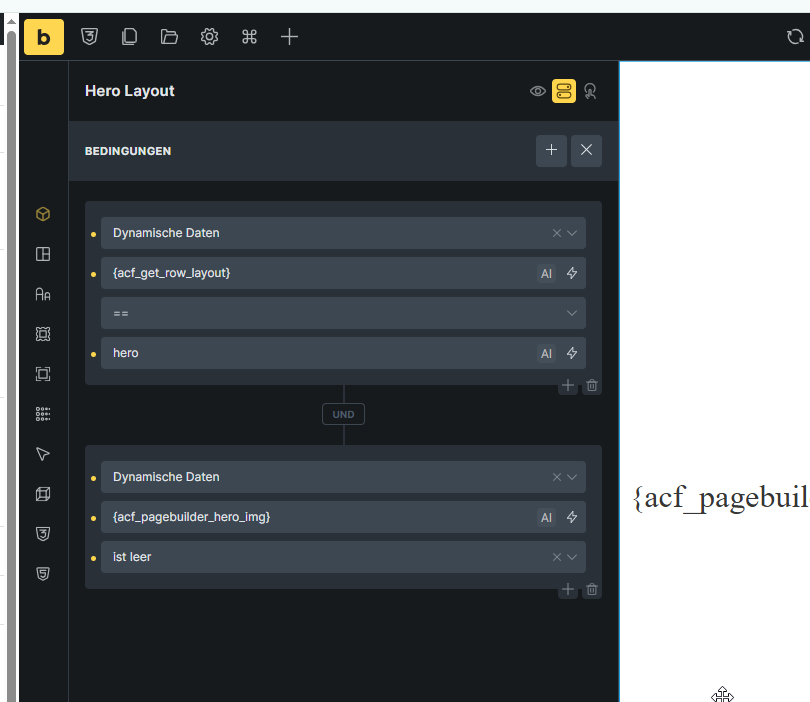Toggle the yellow conditions icon in panel header
This screenshot has width=810, height=702.
564,91
